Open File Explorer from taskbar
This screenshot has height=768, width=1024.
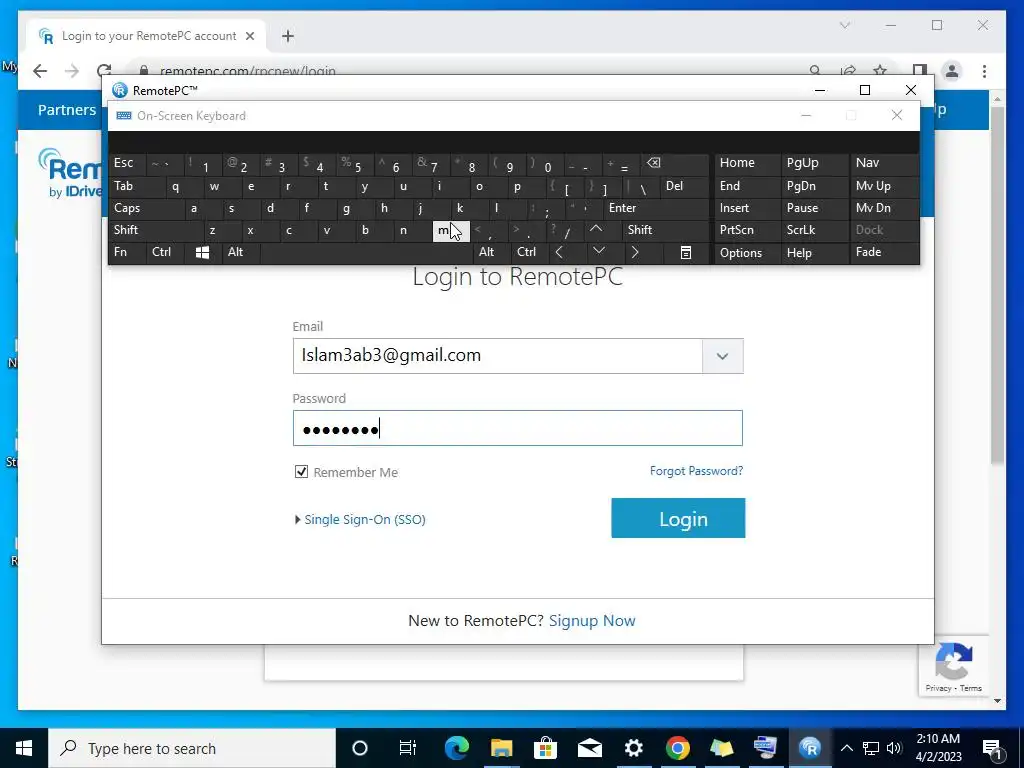click(502, 748)
